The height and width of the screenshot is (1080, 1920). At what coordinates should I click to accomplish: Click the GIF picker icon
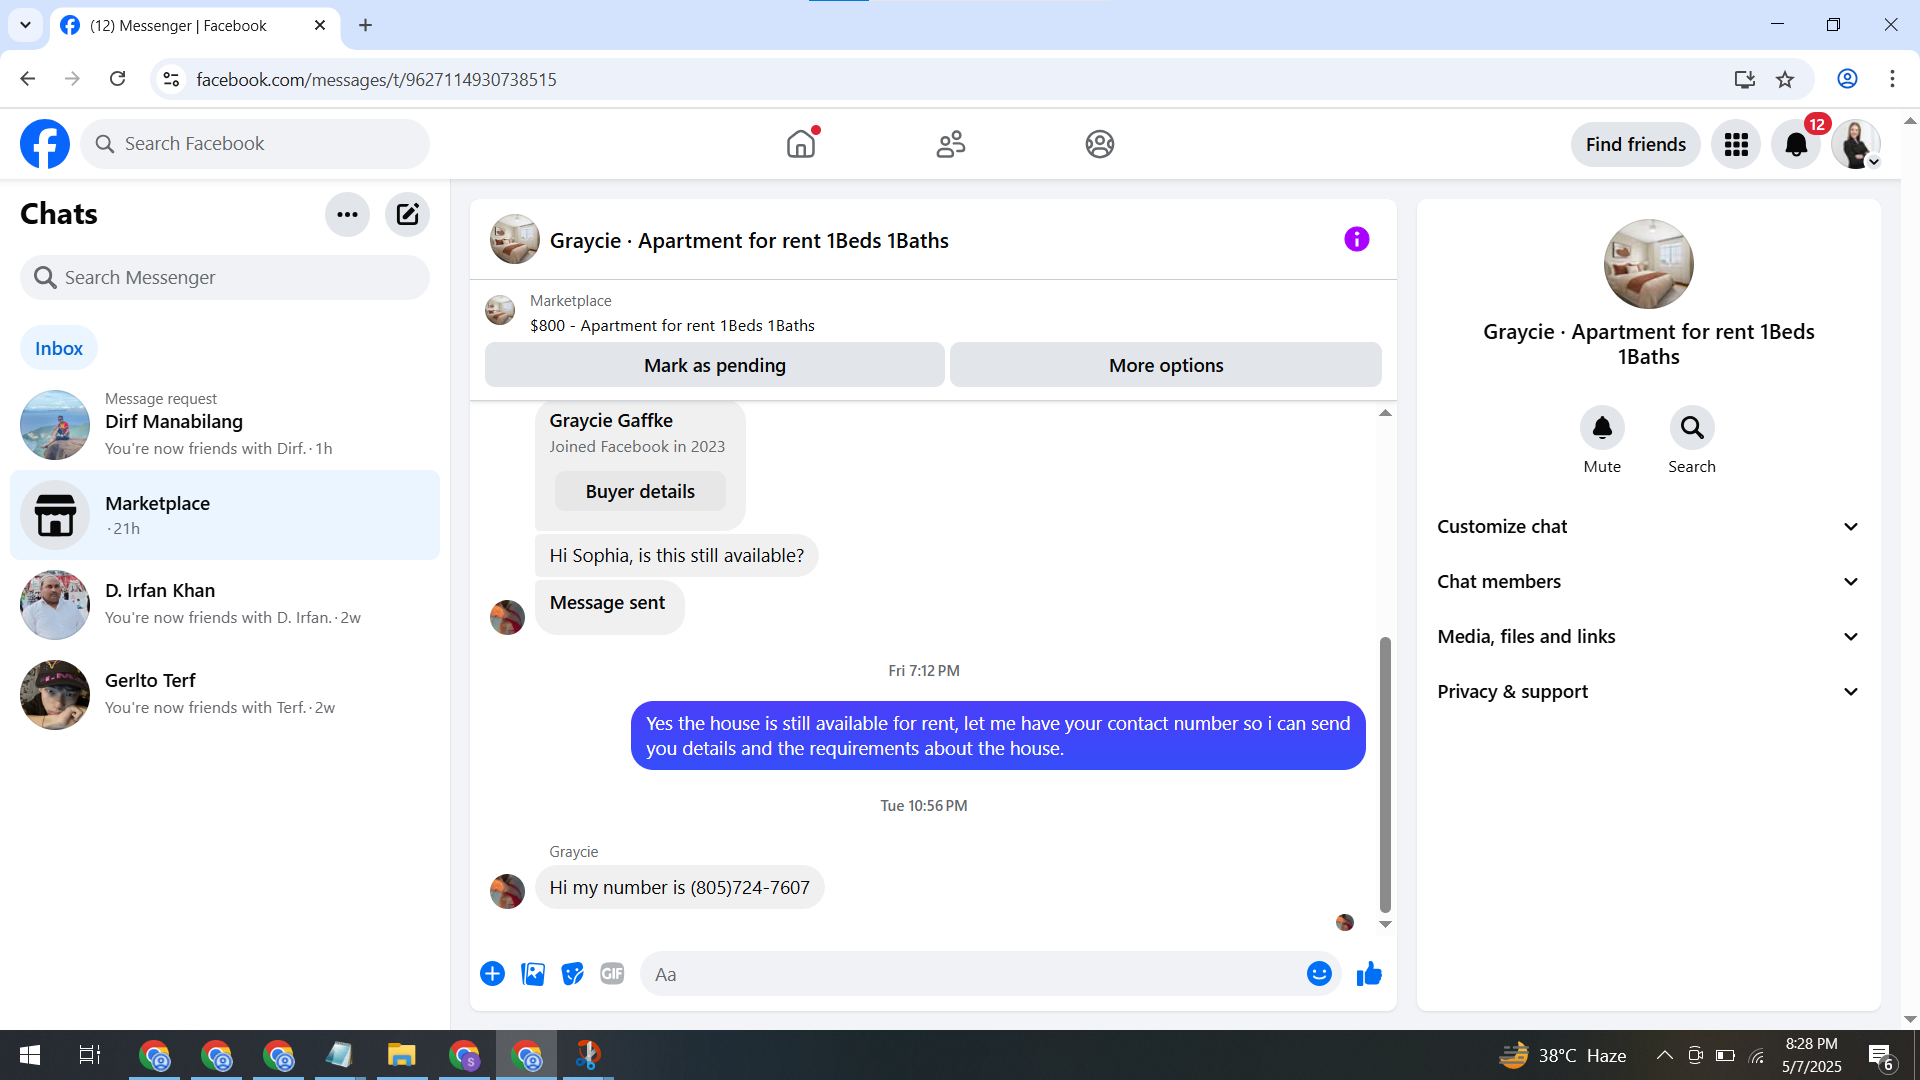[612, 974]
